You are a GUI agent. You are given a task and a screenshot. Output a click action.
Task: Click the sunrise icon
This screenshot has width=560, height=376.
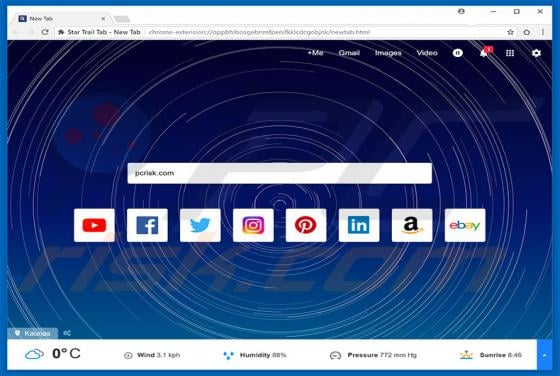(x=466, y=355)
